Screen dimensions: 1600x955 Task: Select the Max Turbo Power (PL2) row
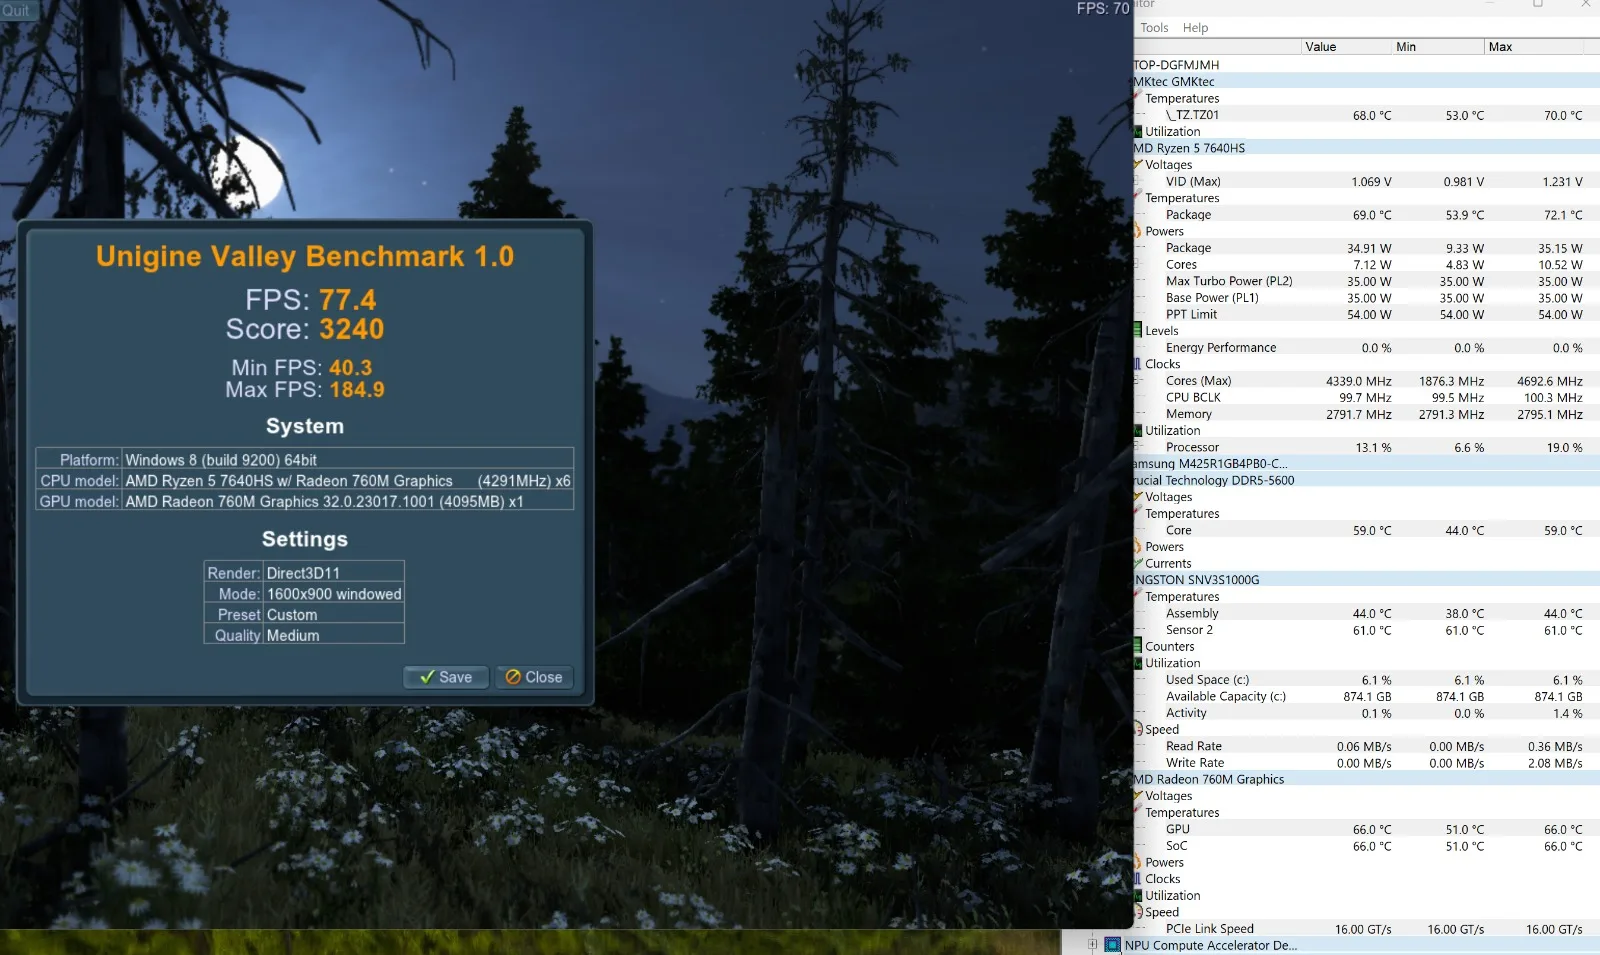pyautogui.click(x=1366, y=281)
